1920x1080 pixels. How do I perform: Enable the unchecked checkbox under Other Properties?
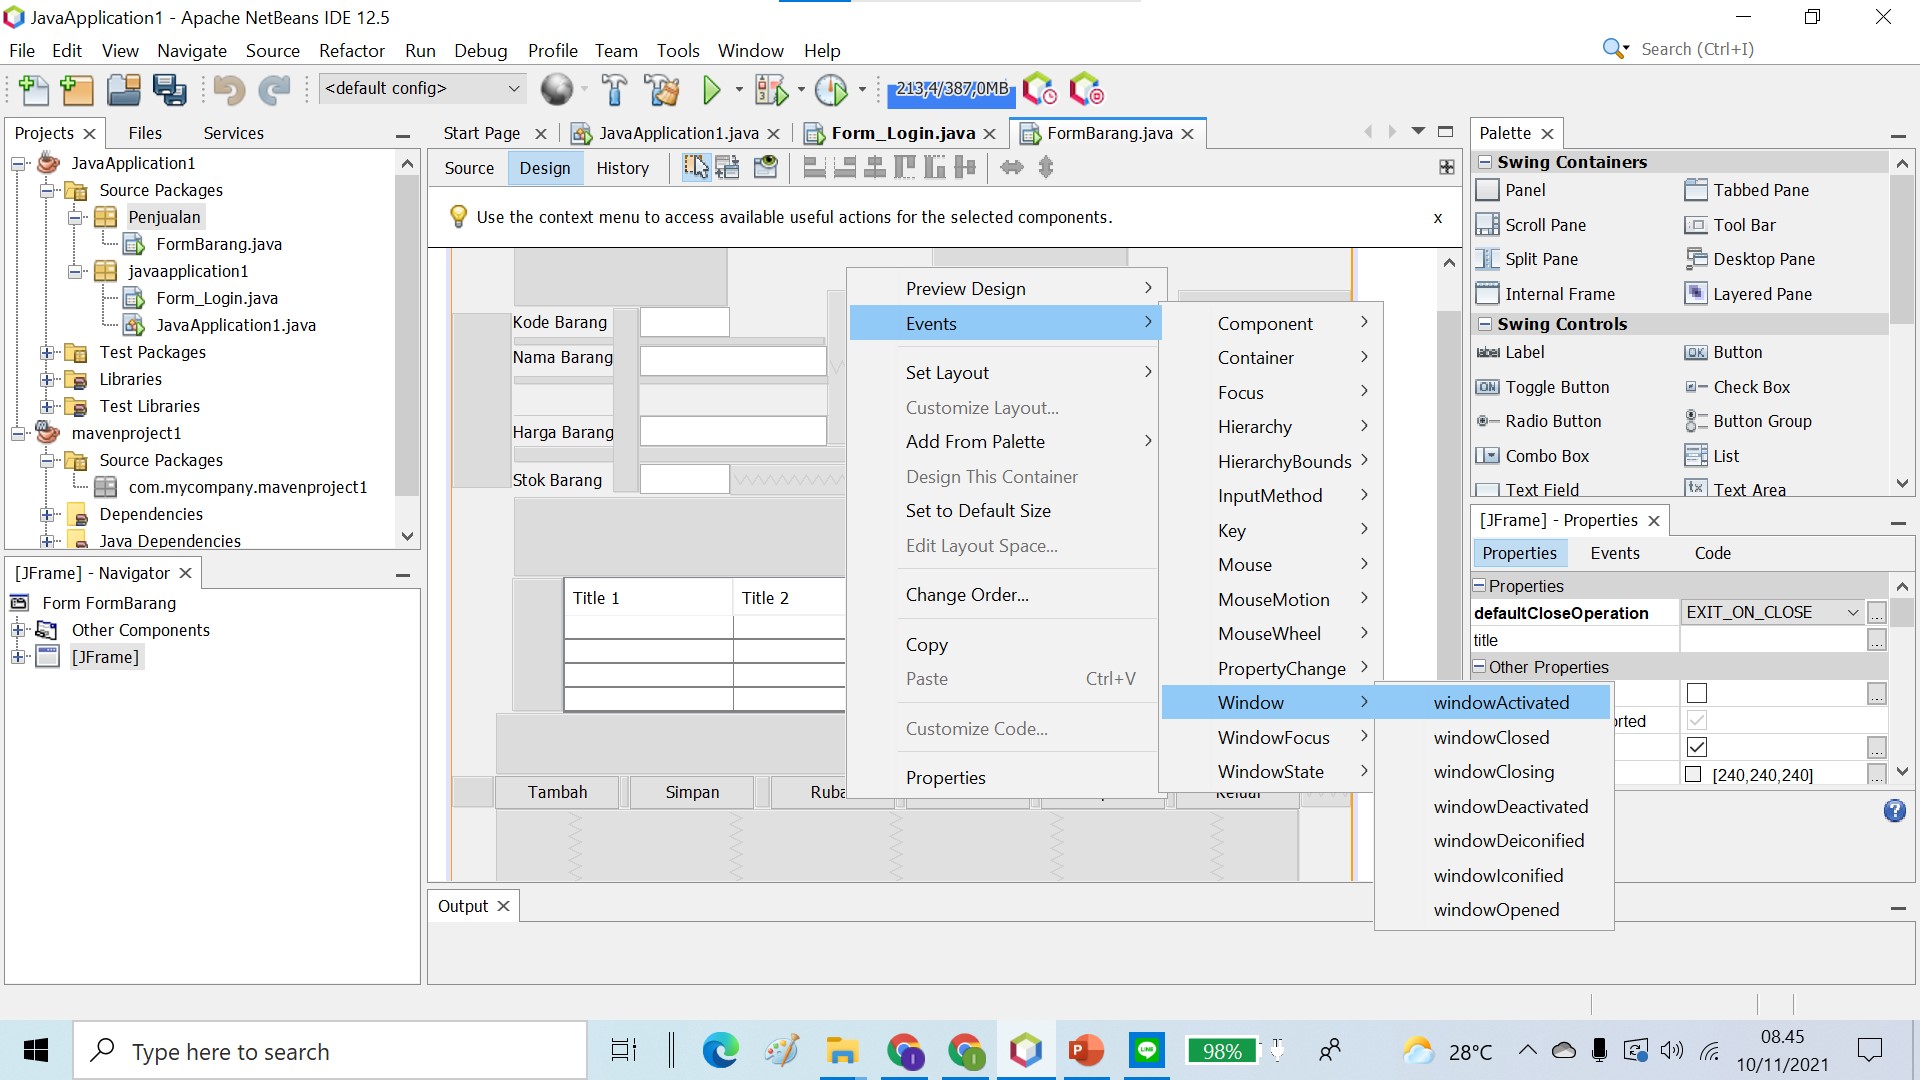tap(1696, 692)
